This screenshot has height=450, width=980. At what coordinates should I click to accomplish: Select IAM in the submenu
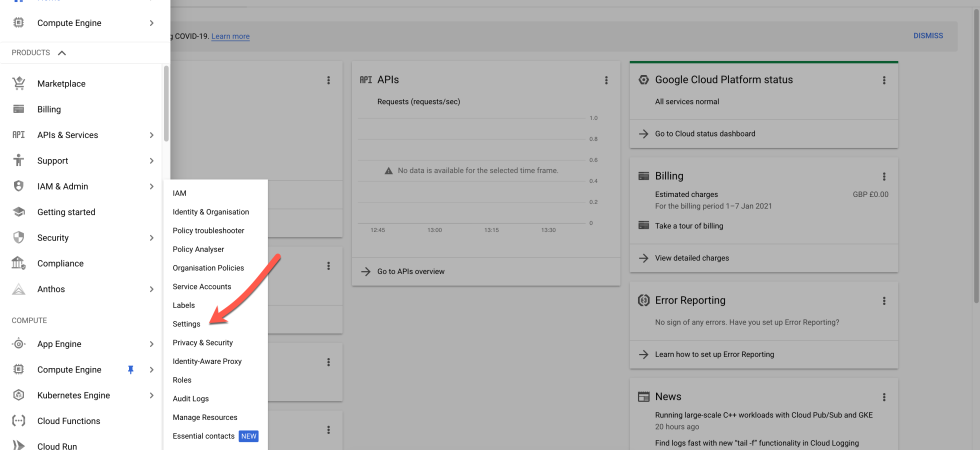point(179,193)
